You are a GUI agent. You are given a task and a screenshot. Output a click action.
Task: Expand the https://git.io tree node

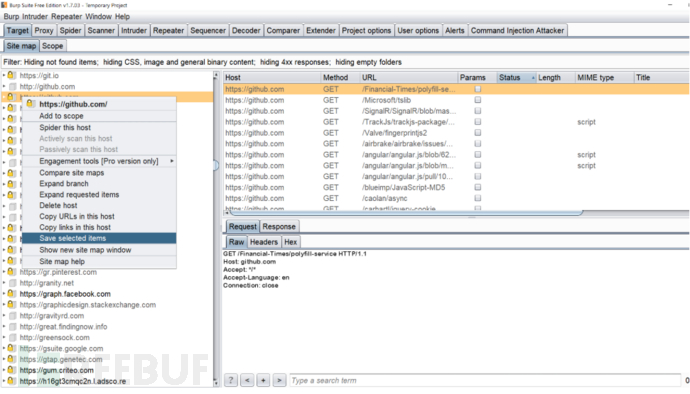[4, 75]
